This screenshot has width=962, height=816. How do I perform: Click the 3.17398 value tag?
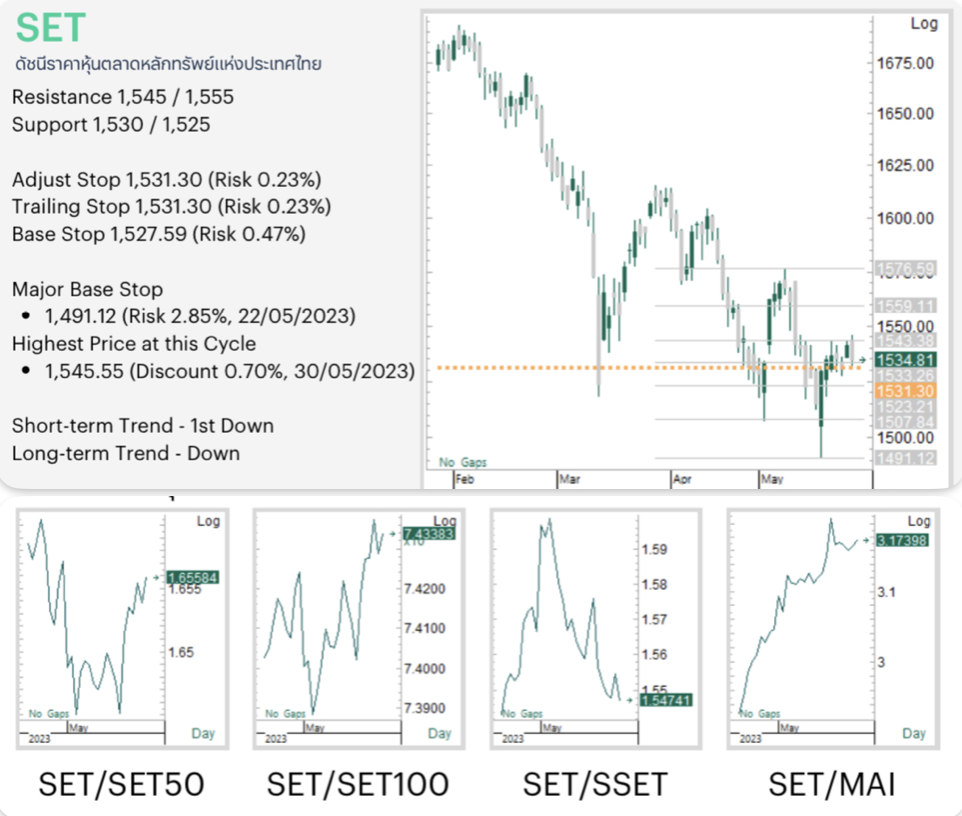click(x=902, y=541)
